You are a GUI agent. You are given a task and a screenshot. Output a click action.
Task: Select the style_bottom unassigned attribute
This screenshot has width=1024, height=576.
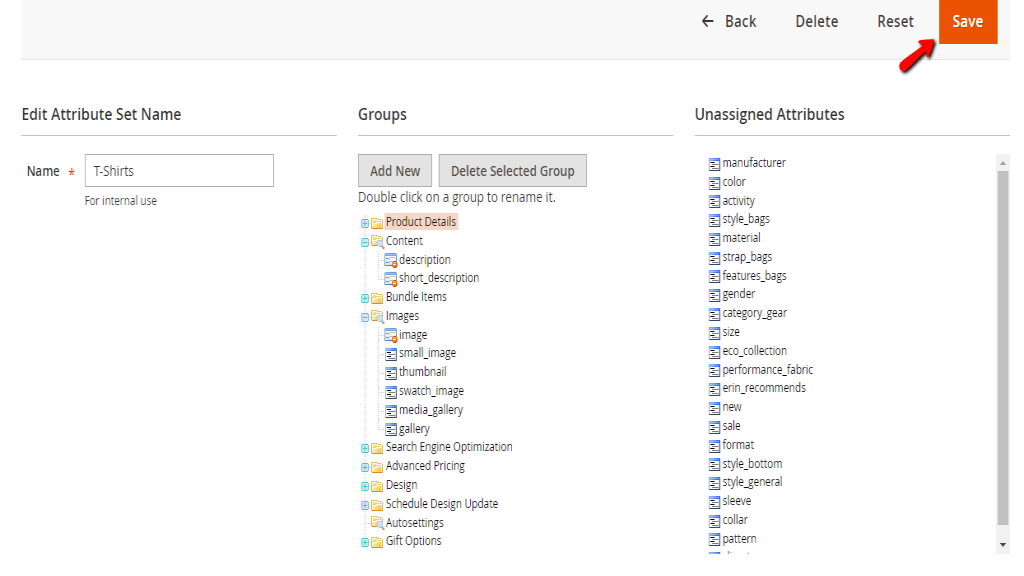(x=752, y=464)
